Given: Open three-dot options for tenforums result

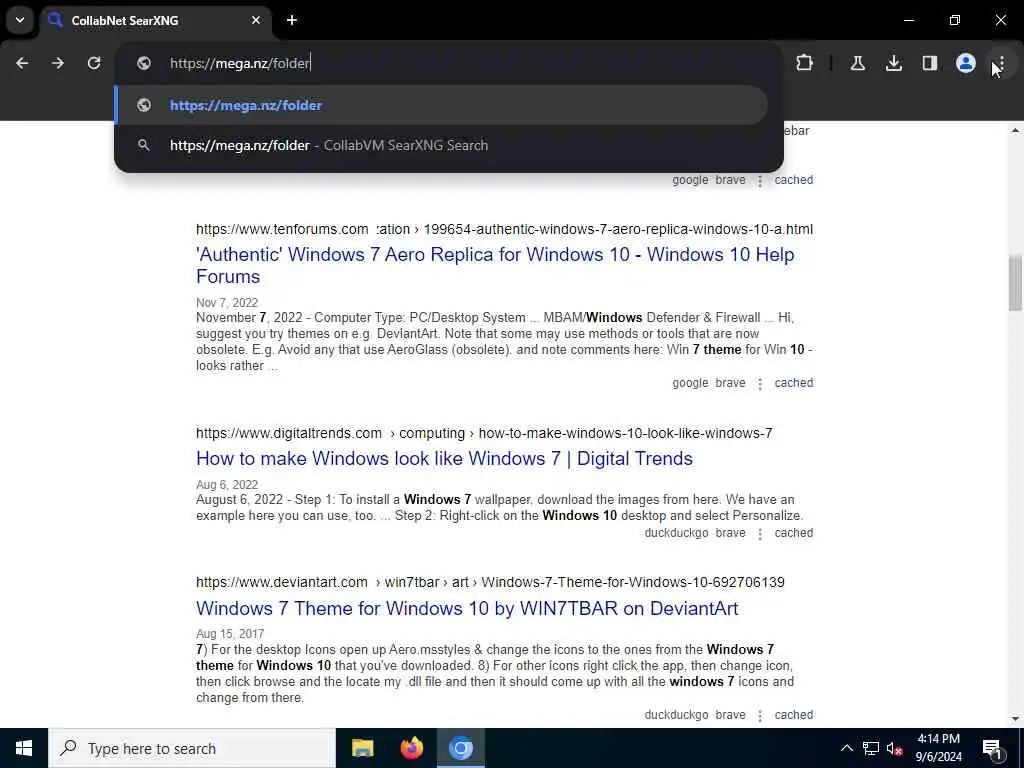Looking at the screenshot, I should click(760, 384).
